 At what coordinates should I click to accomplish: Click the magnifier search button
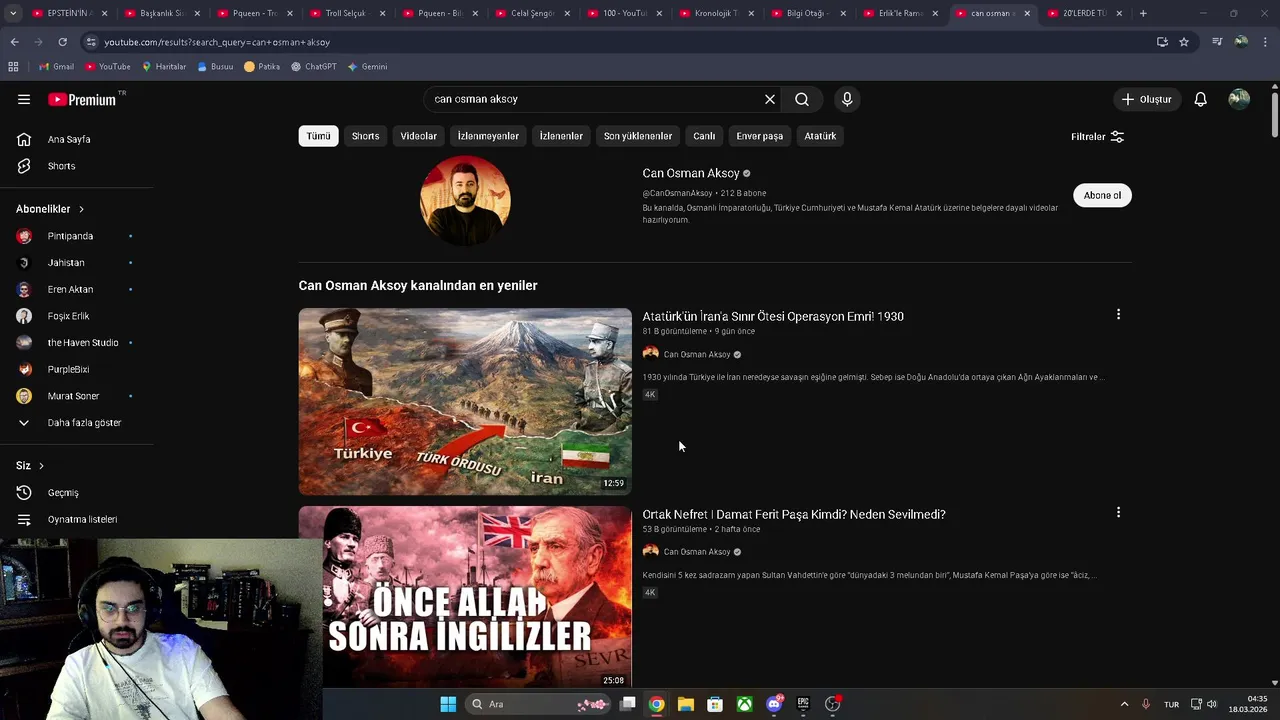click(x=802, y=99)
